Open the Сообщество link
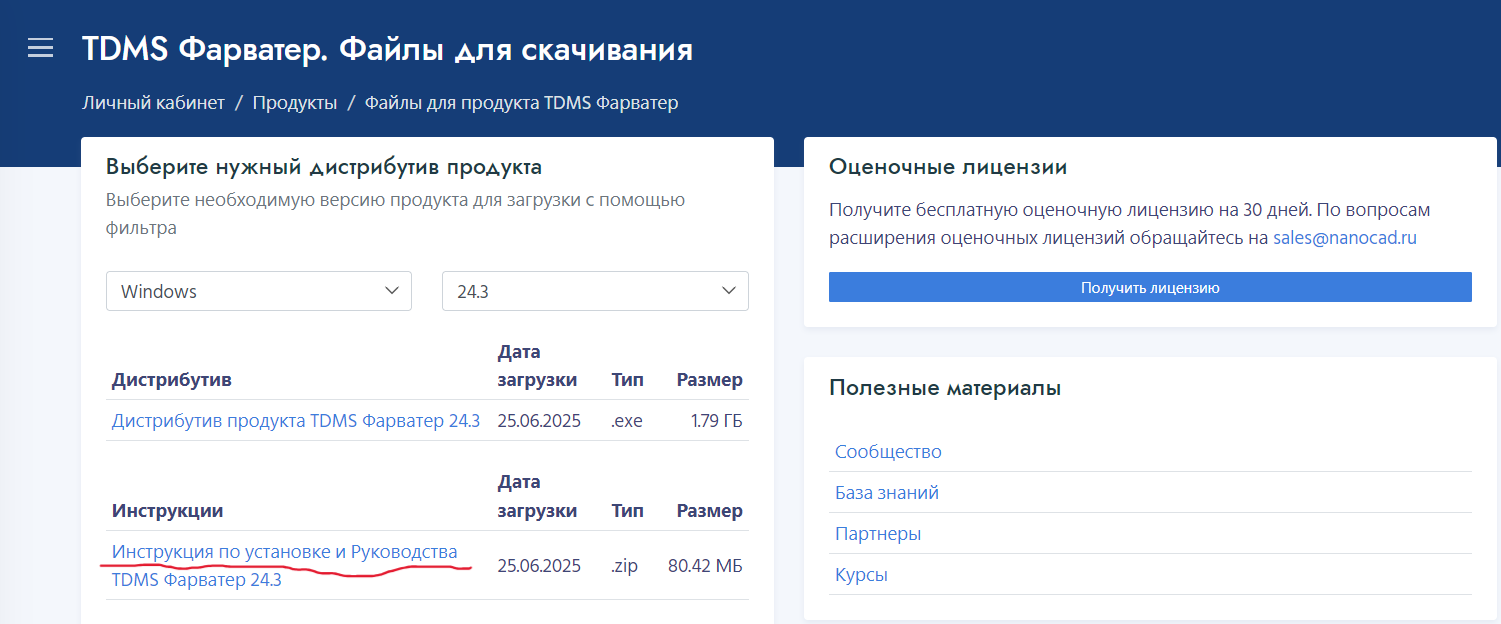This screenshot has height=624, width=1501. point(888,451)
